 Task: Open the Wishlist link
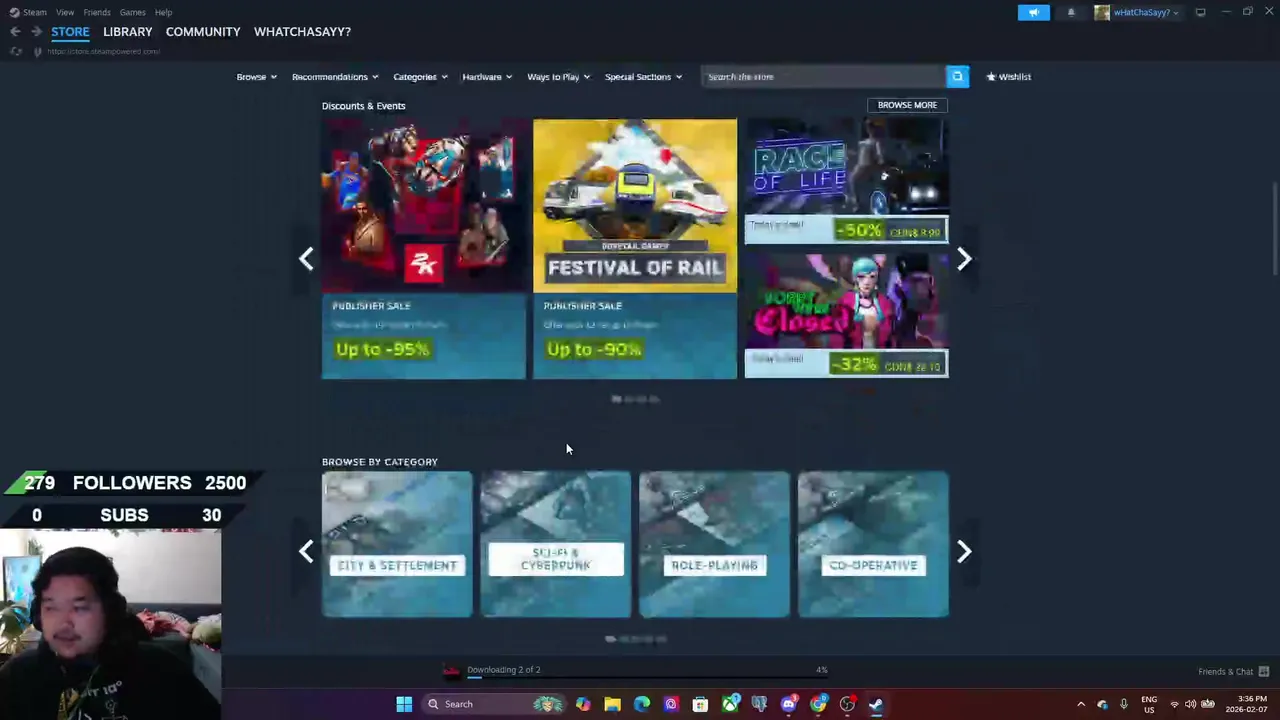(1008, 77)
